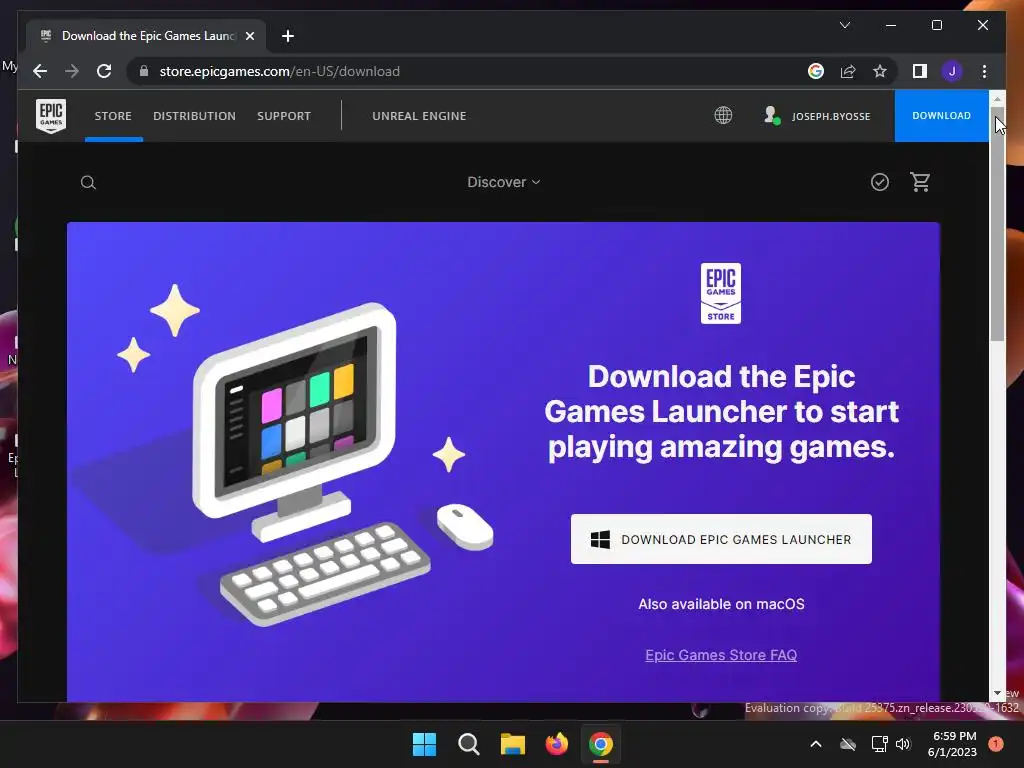Screen dimensions: 1024x768
Task: Open the tab search chevron
Action: click(x=844, y=25)
